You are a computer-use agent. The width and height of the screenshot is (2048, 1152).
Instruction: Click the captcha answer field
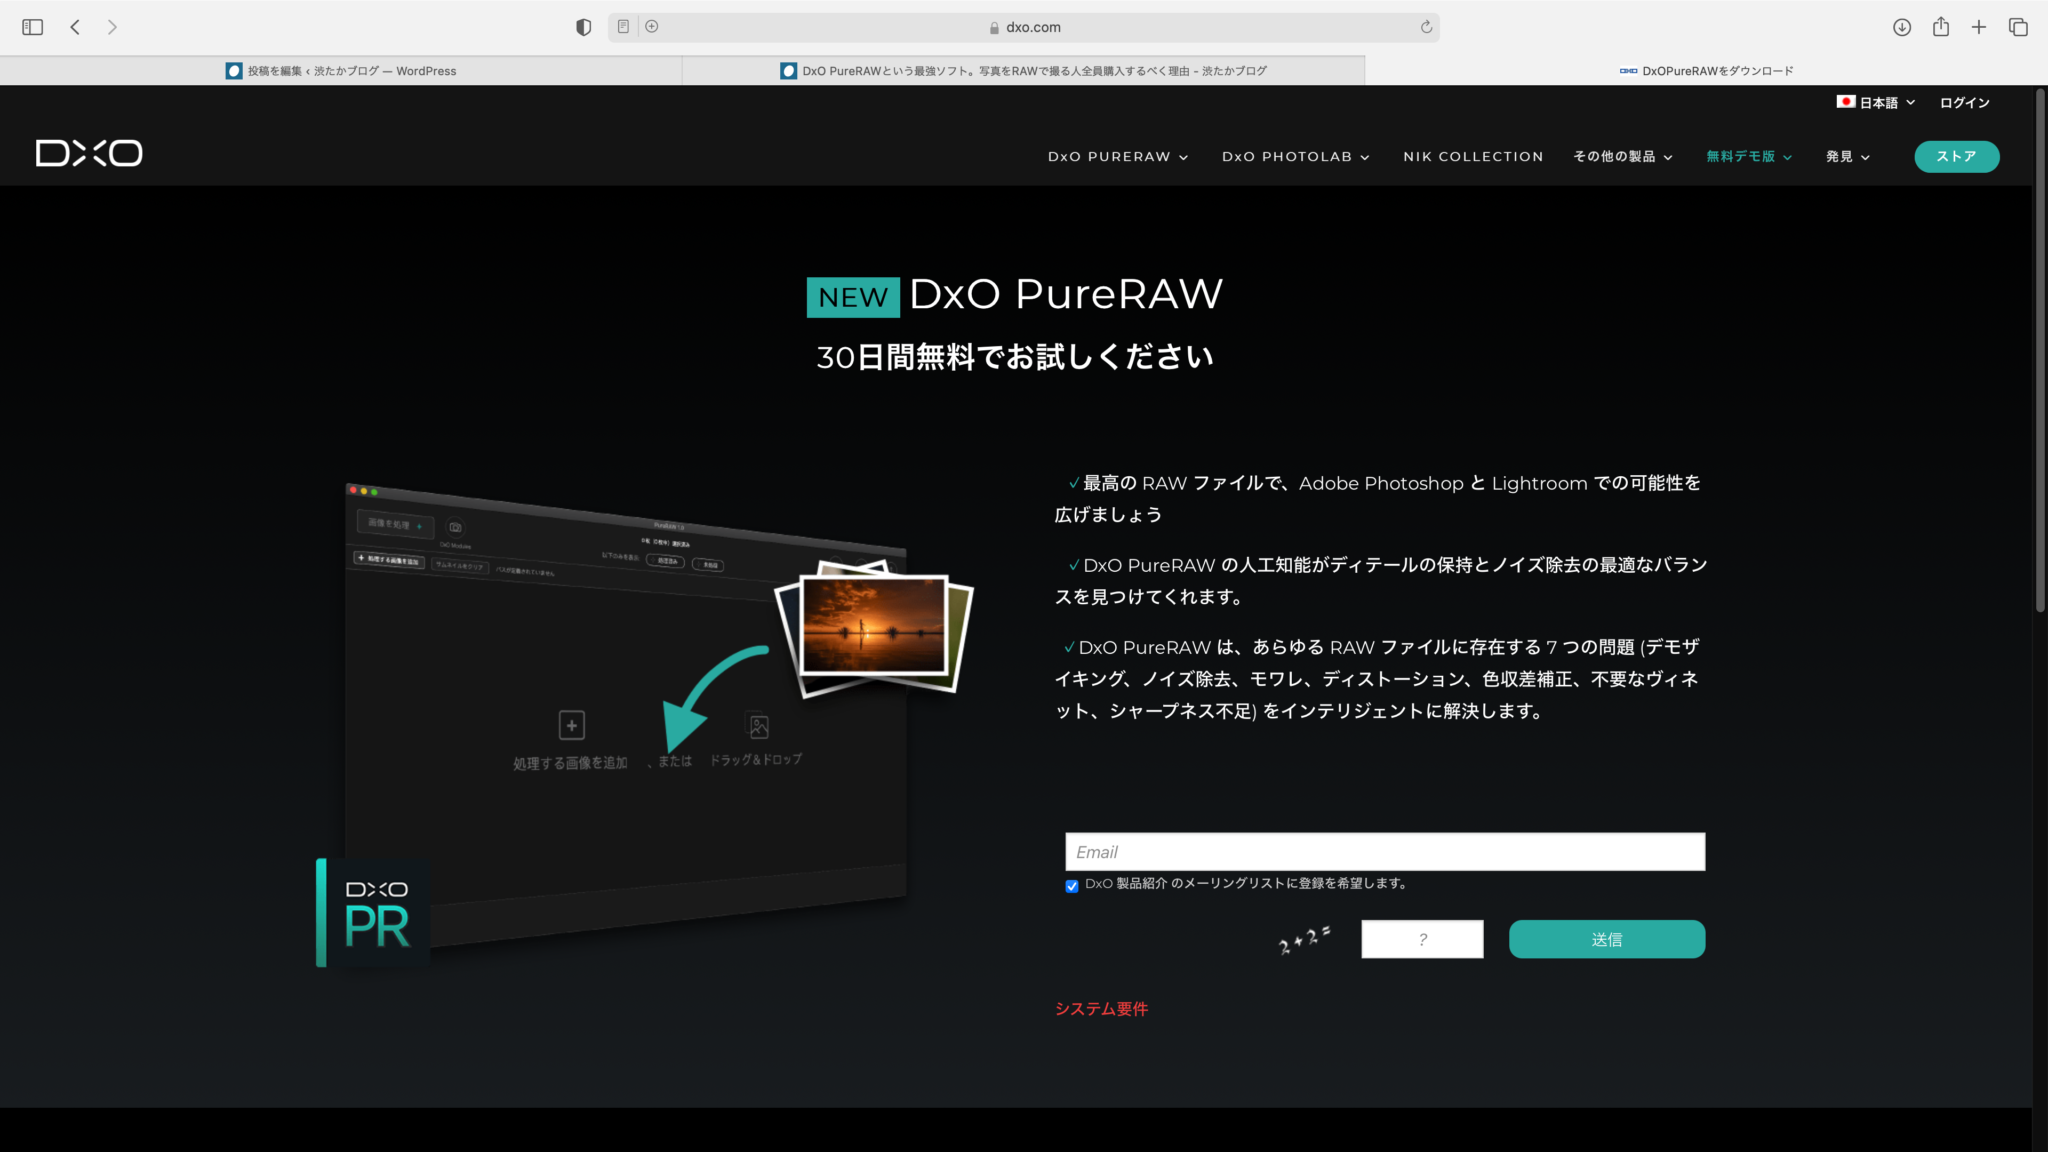tap(1422, 939)
